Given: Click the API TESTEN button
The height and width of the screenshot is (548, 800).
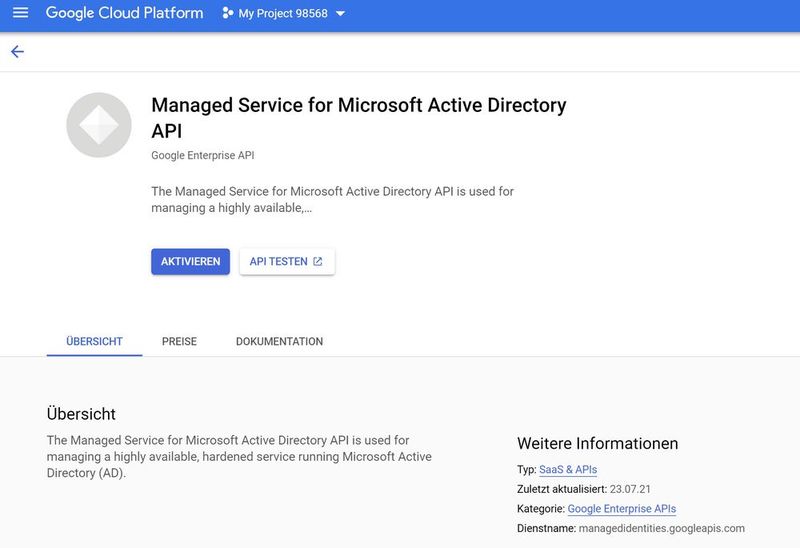Looking at the screenshot, I should pyautogui.click(x=287, y=261).
